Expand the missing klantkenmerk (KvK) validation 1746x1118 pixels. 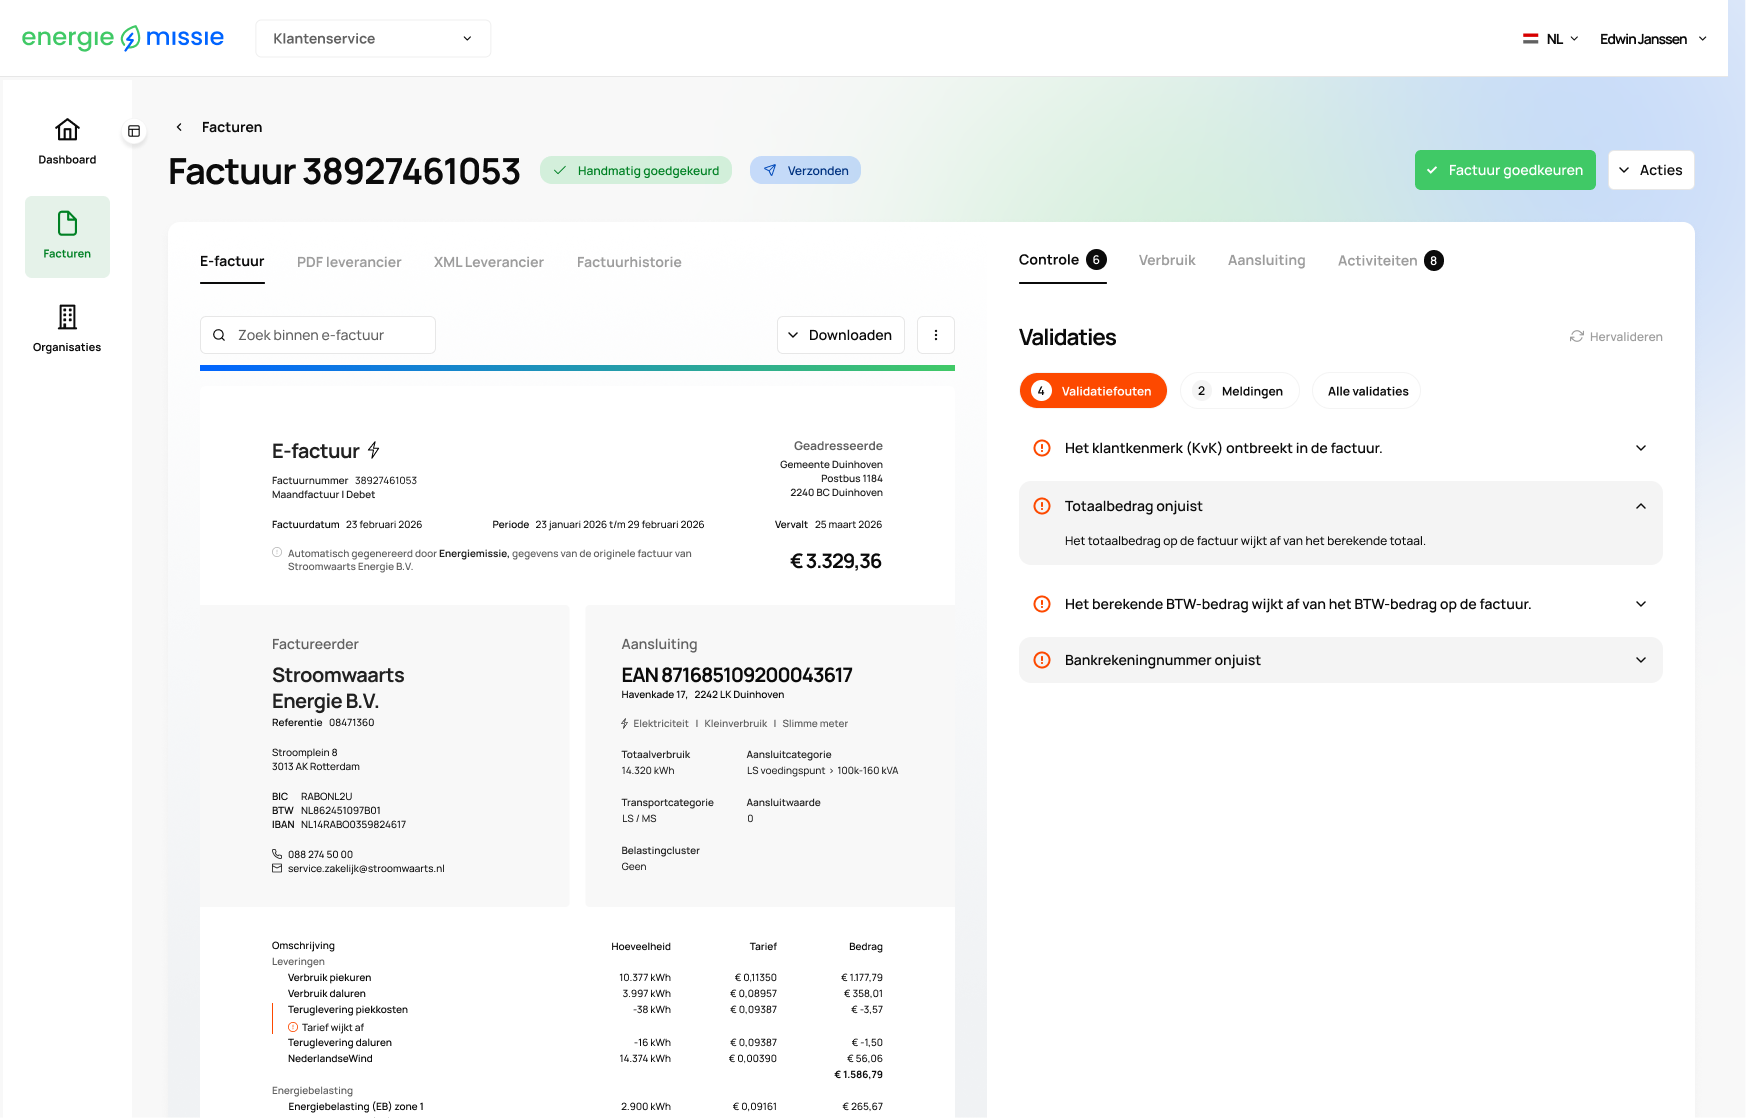click(x=1341, y=448)
